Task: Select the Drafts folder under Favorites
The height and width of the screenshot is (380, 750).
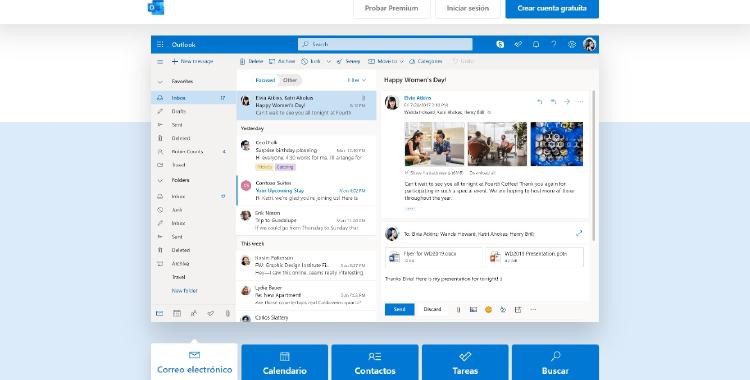Action: tap(194, 111)
